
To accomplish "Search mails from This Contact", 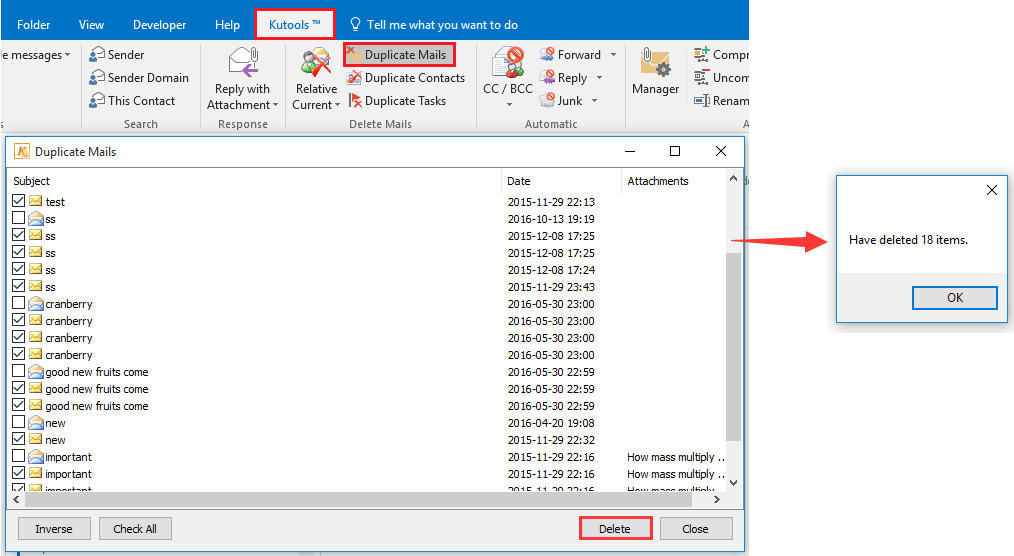I will (x=133, y=101).
